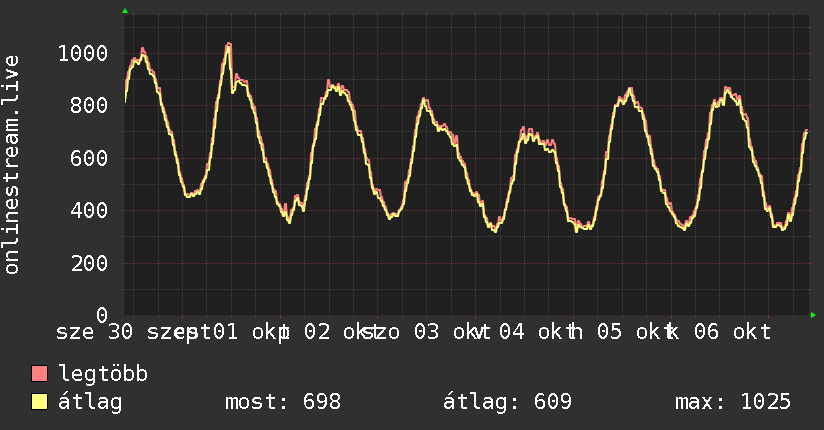
Task: Click the sze 30 date label
Action: 95,332
